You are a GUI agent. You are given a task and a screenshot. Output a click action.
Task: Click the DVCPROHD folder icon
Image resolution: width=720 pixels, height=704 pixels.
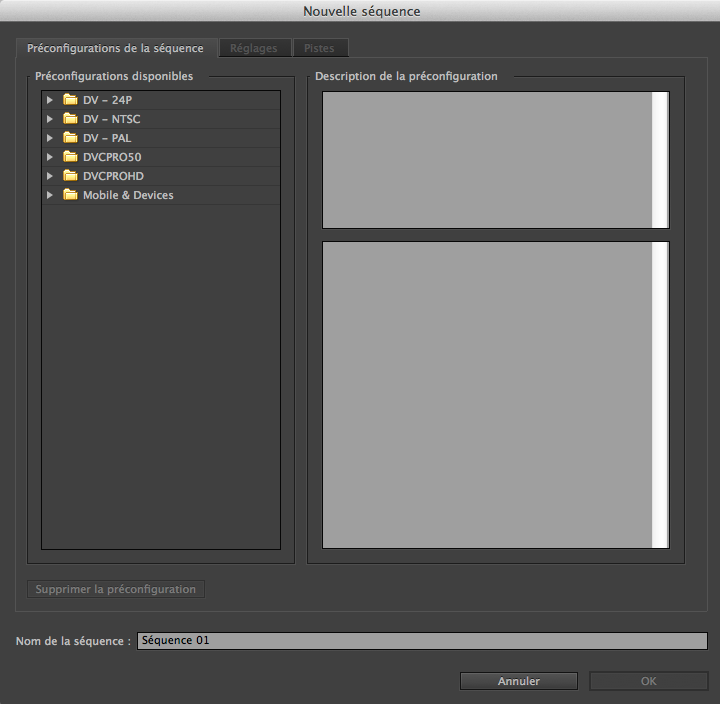70,176
